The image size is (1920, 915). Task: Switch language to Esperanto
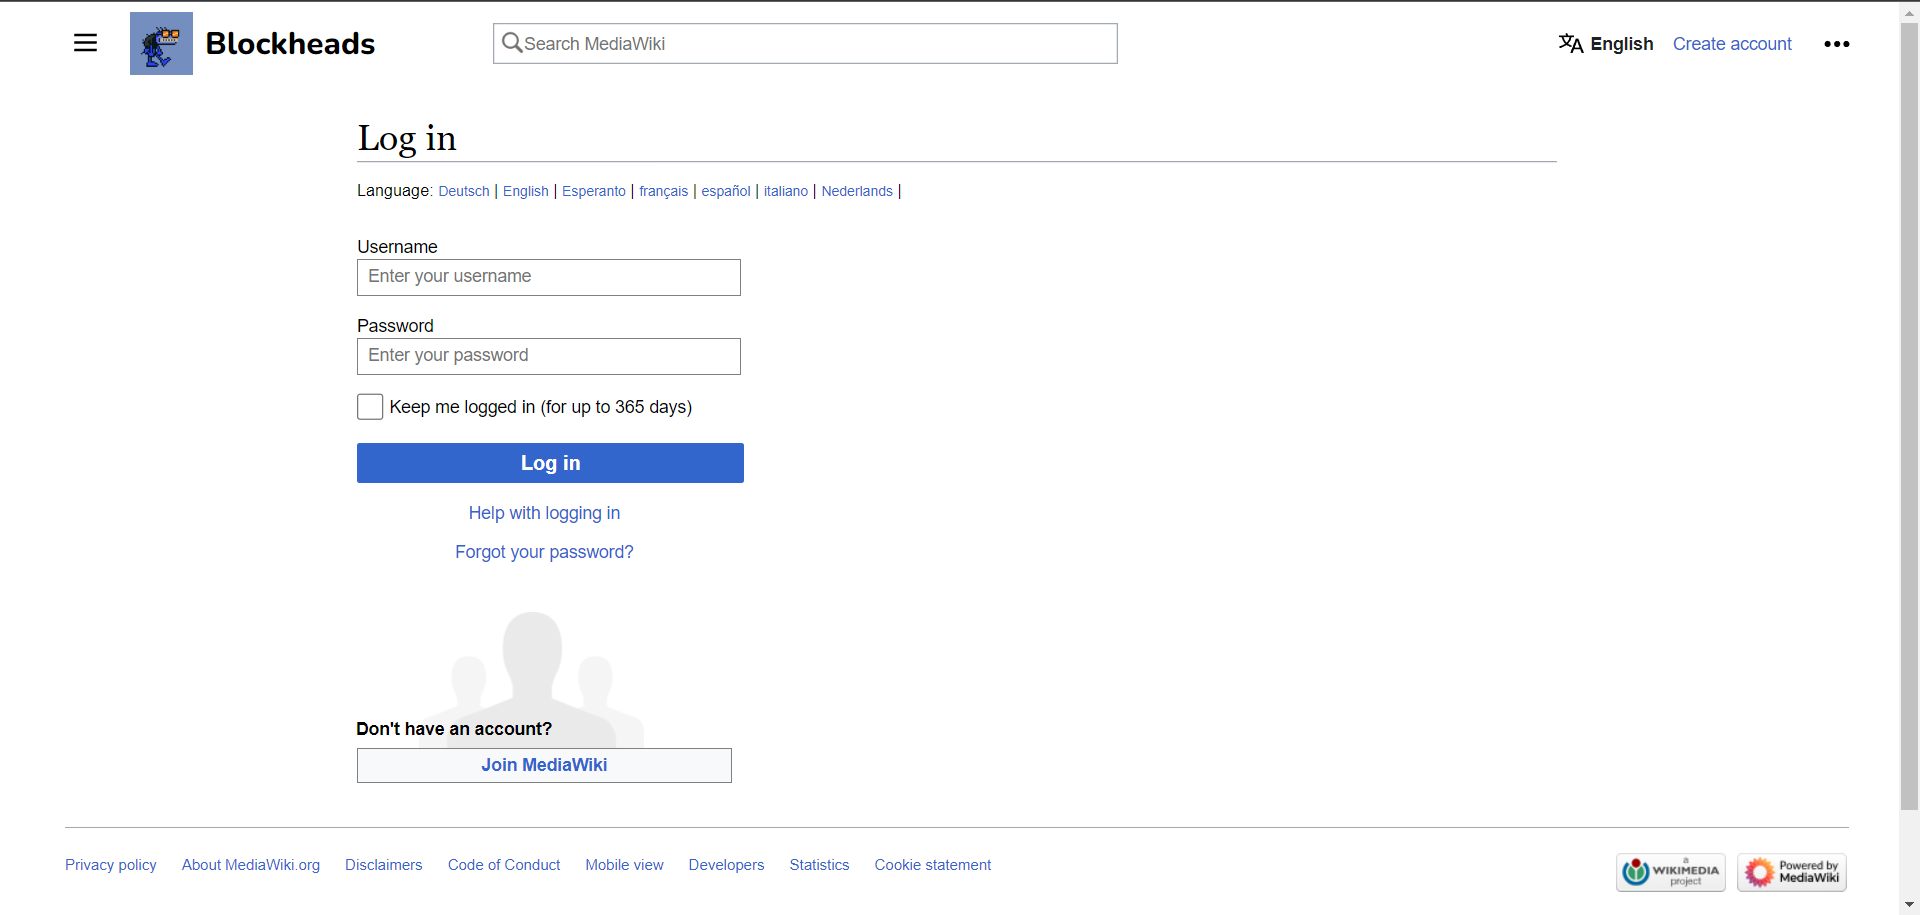(x=594, y=191)
